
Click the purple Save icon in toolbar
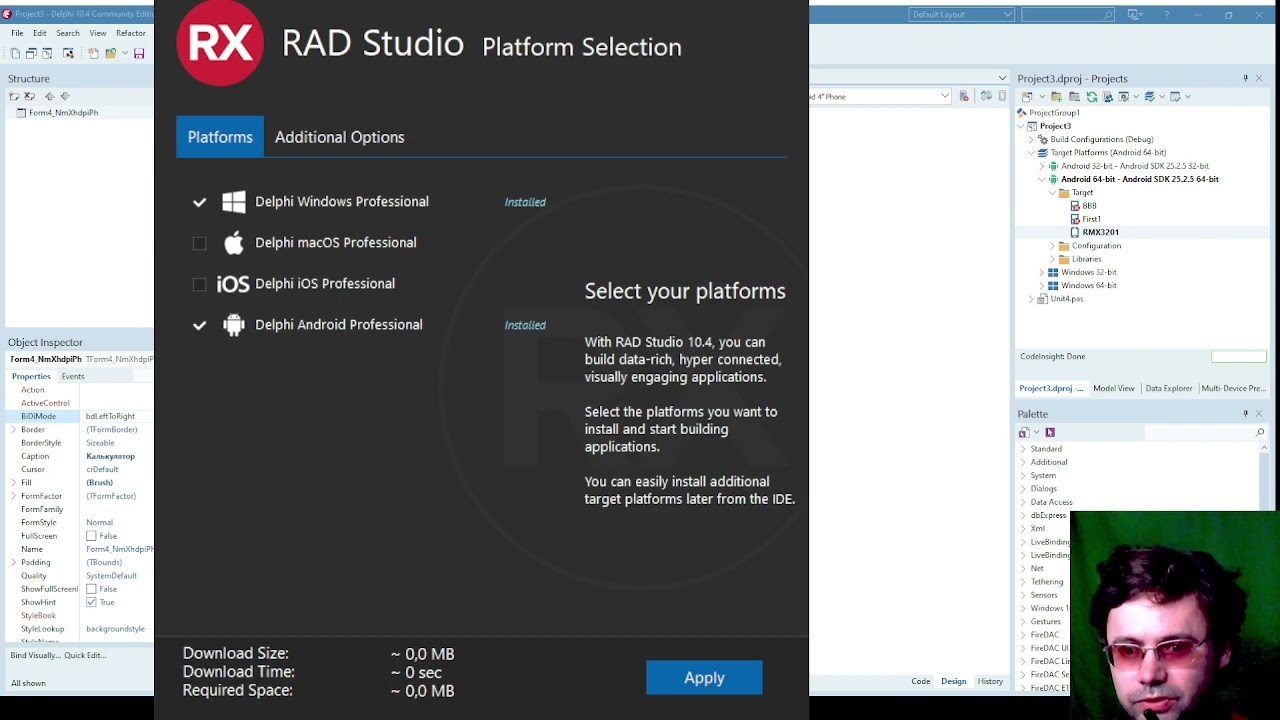139,53
